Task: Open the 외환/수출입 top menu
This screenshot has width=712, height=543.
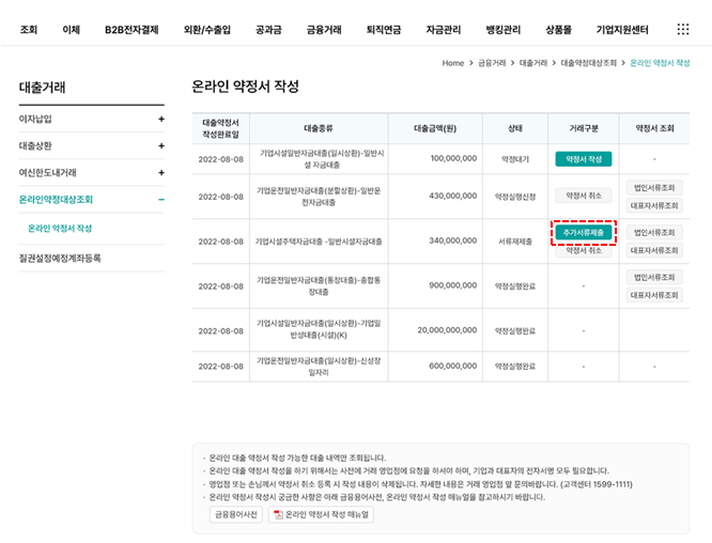Action: click(x=206, y=30)
